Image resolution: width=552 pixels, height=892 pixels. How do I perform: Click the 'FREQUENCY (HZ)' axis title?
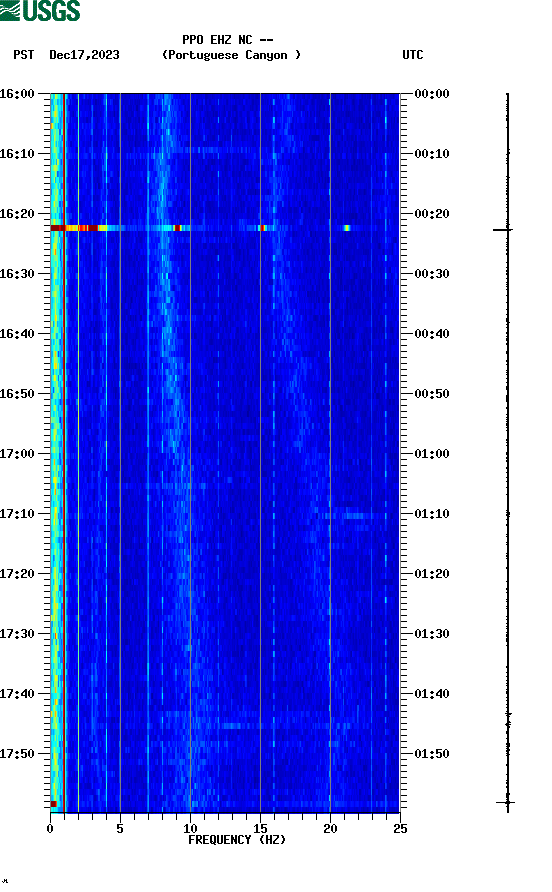[x=237, y=840]
